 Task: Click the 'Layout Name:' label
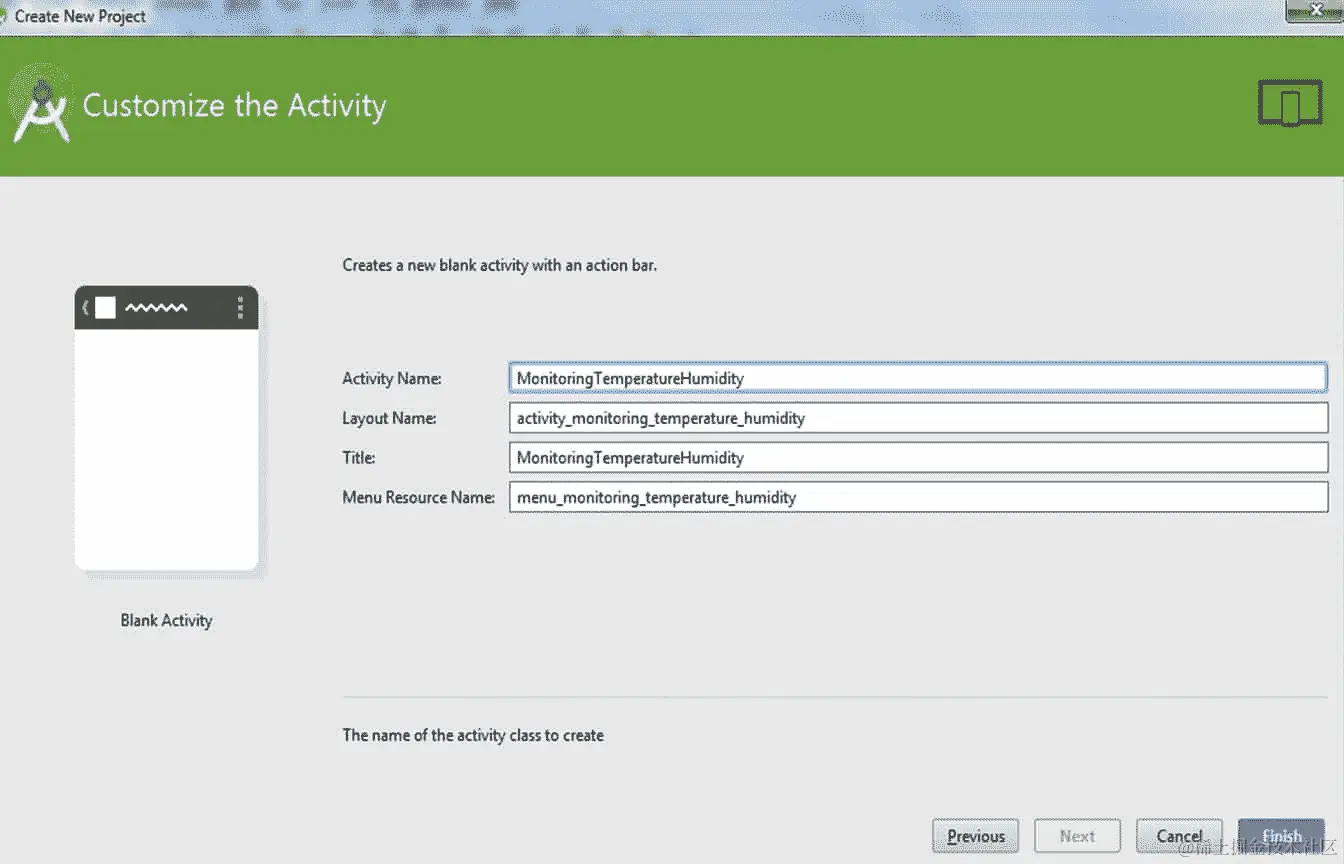point(389,418)
